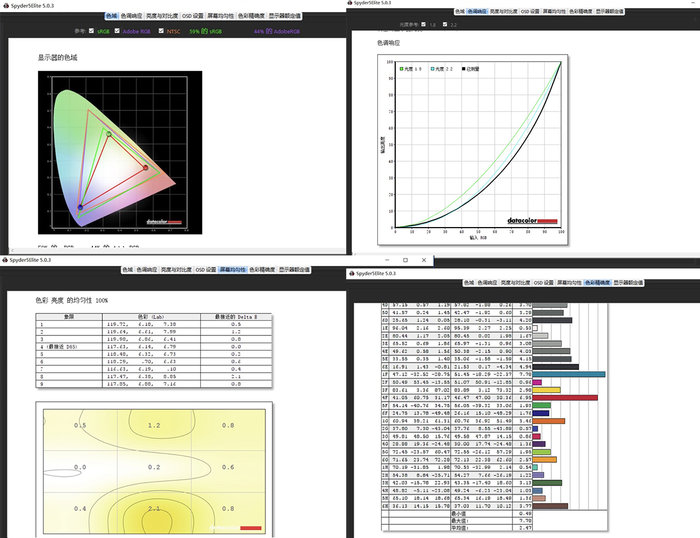Click the CIE gamut diagram image
The height and width of the screenshot is (538, 700).
pos(120,152)
